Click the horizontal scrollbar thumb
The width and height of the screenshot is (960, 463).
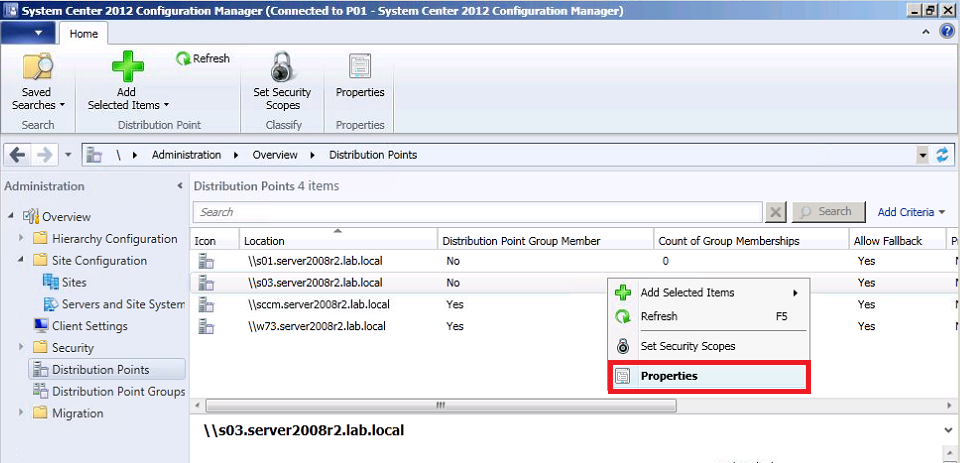click(441, 405)
